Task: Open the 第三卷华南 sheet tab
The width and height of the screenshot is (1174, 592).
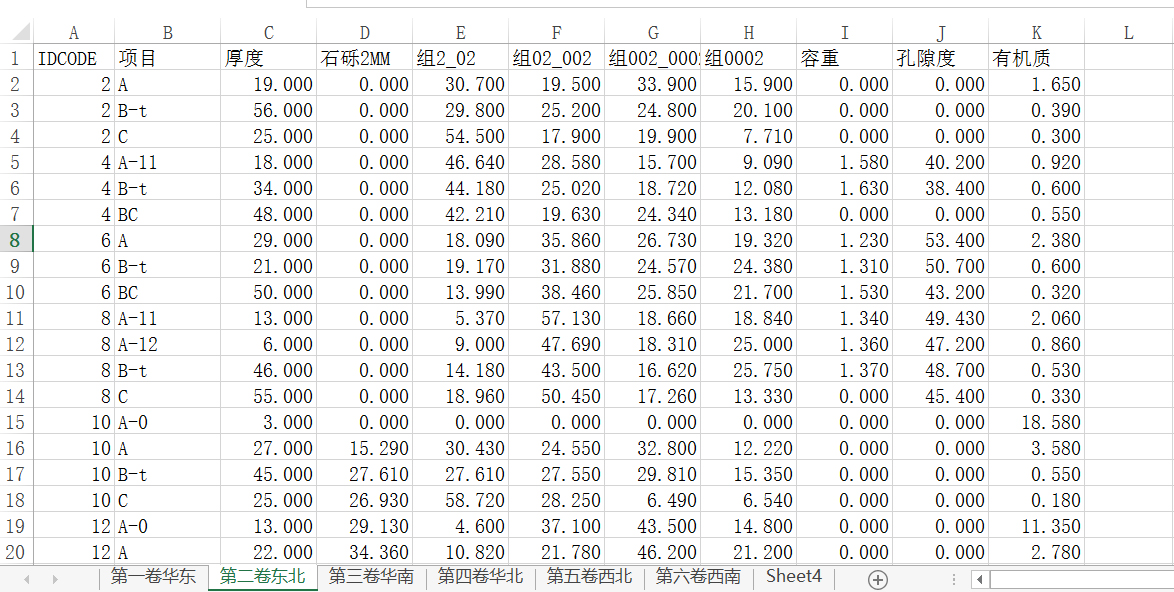Action: click(371, 577)
